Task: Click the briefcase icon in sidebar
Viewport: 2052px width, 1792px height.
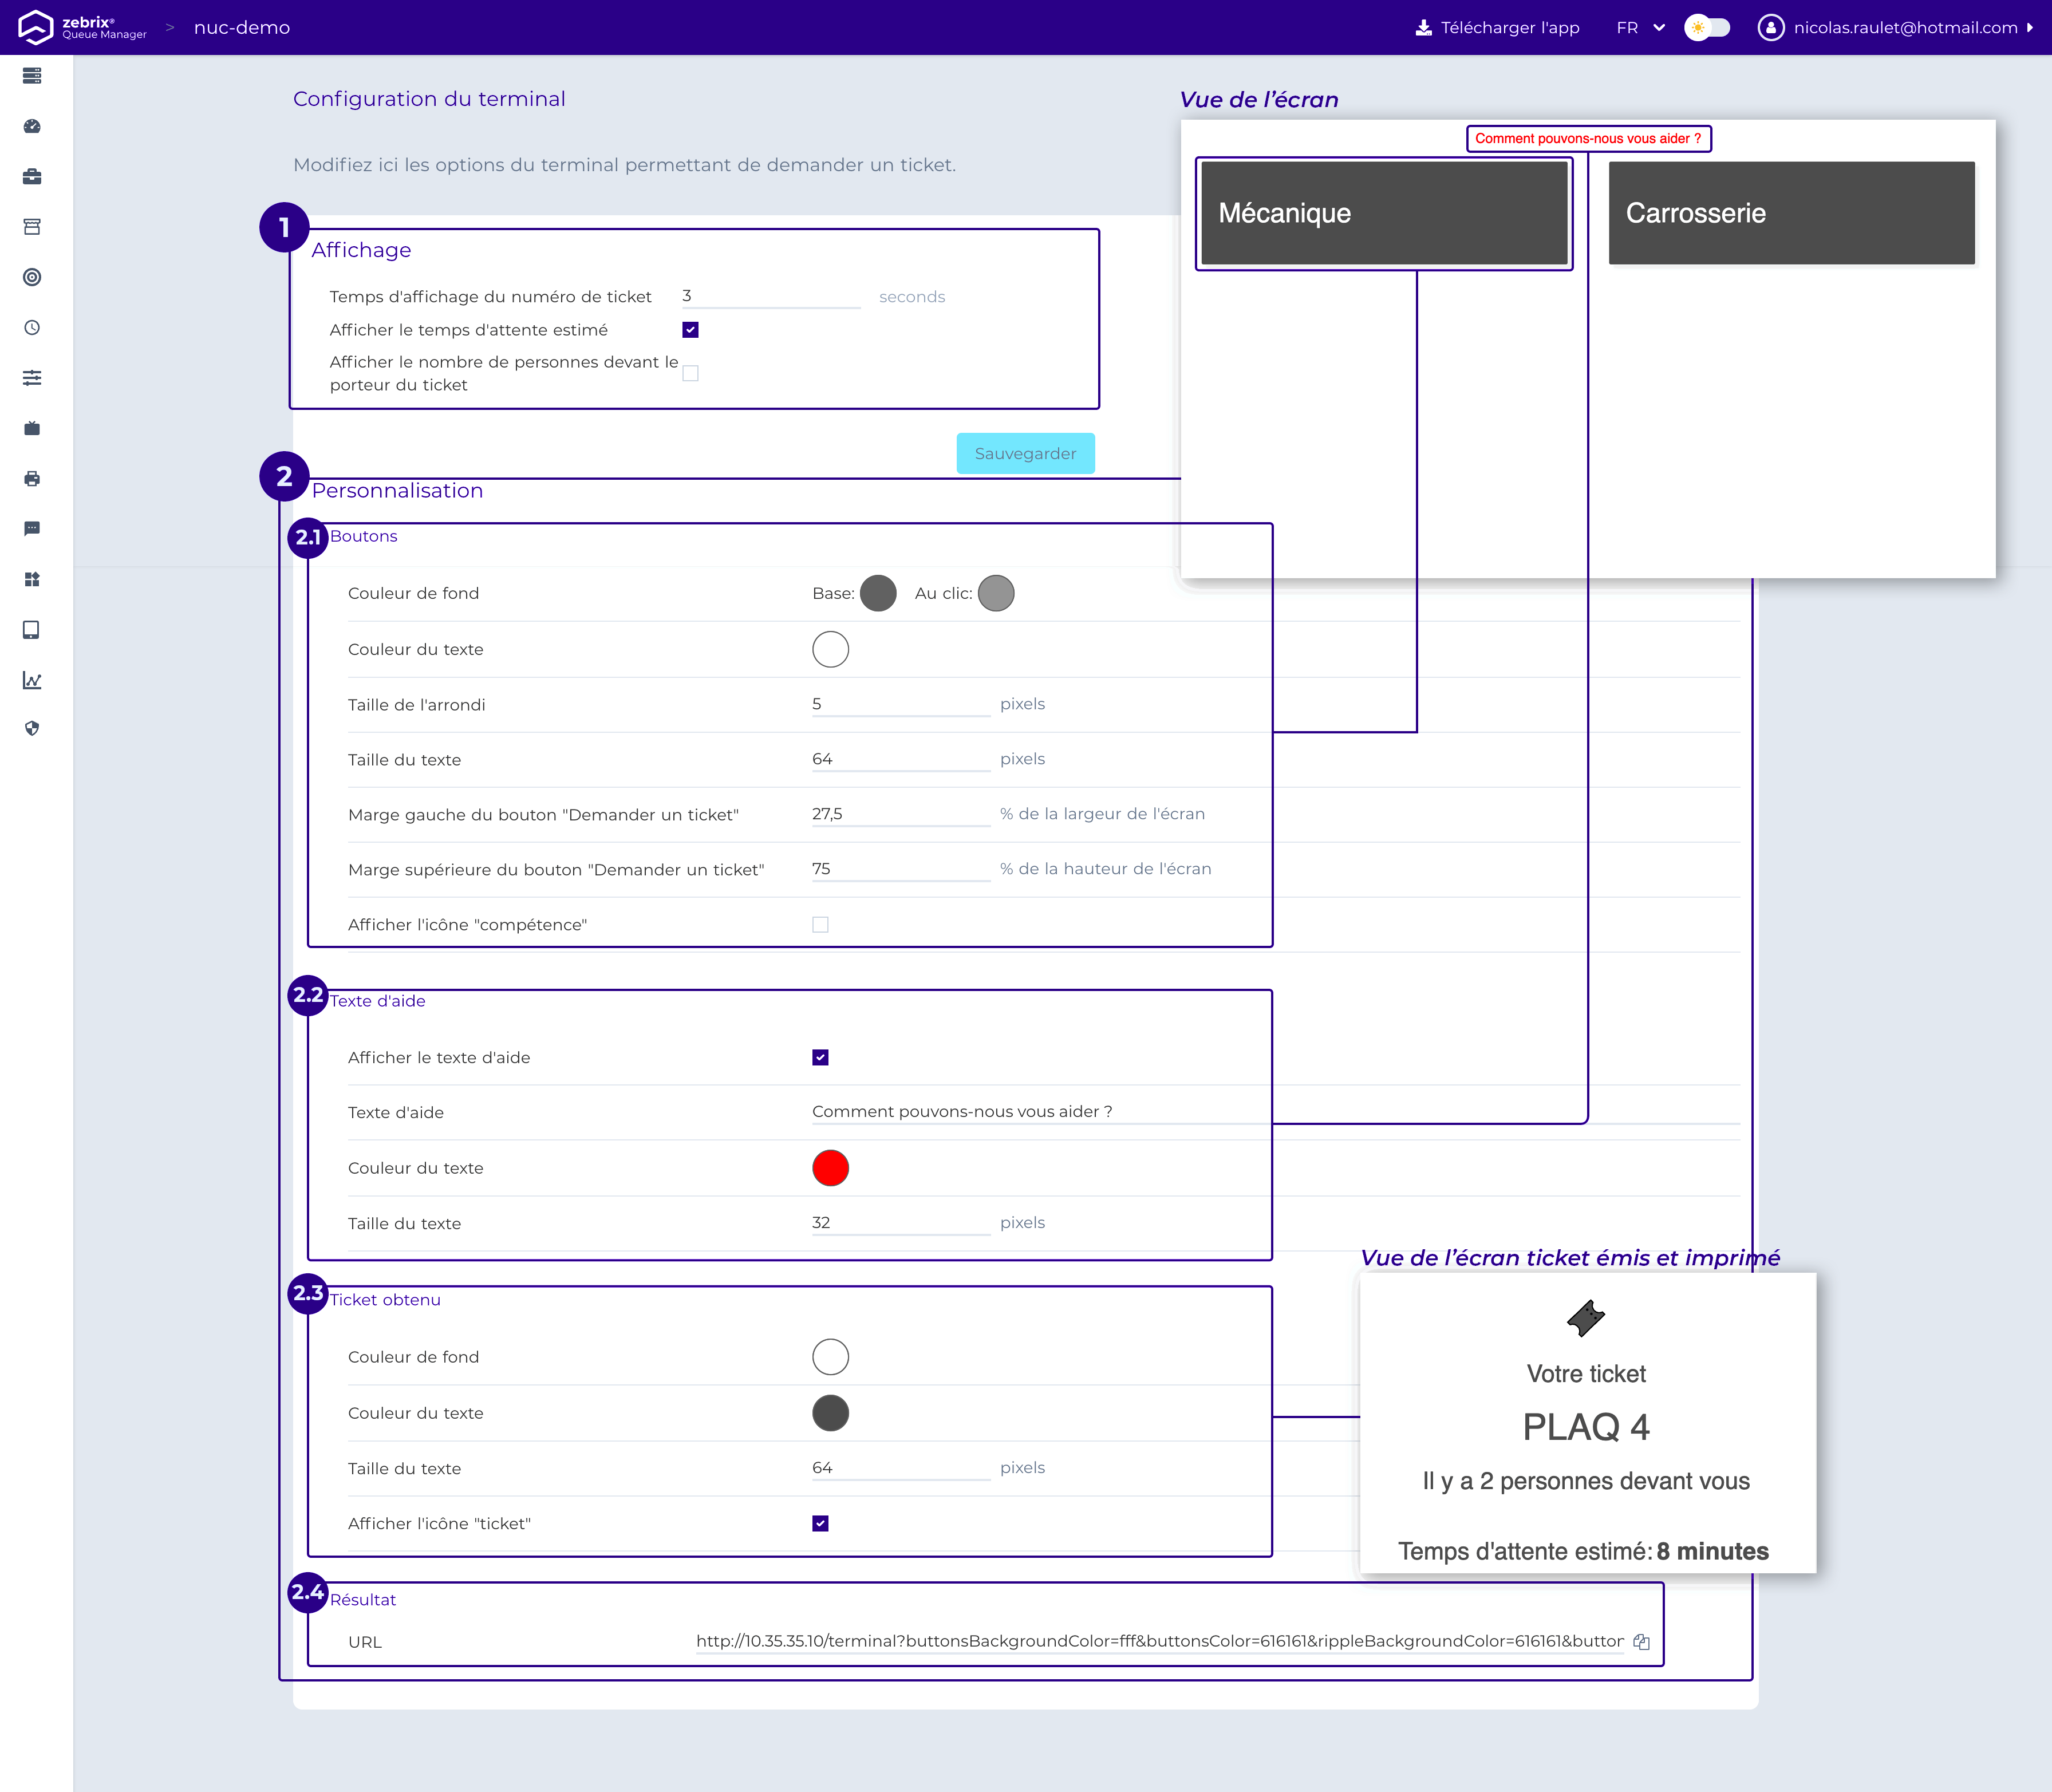Action: [32, 177]
